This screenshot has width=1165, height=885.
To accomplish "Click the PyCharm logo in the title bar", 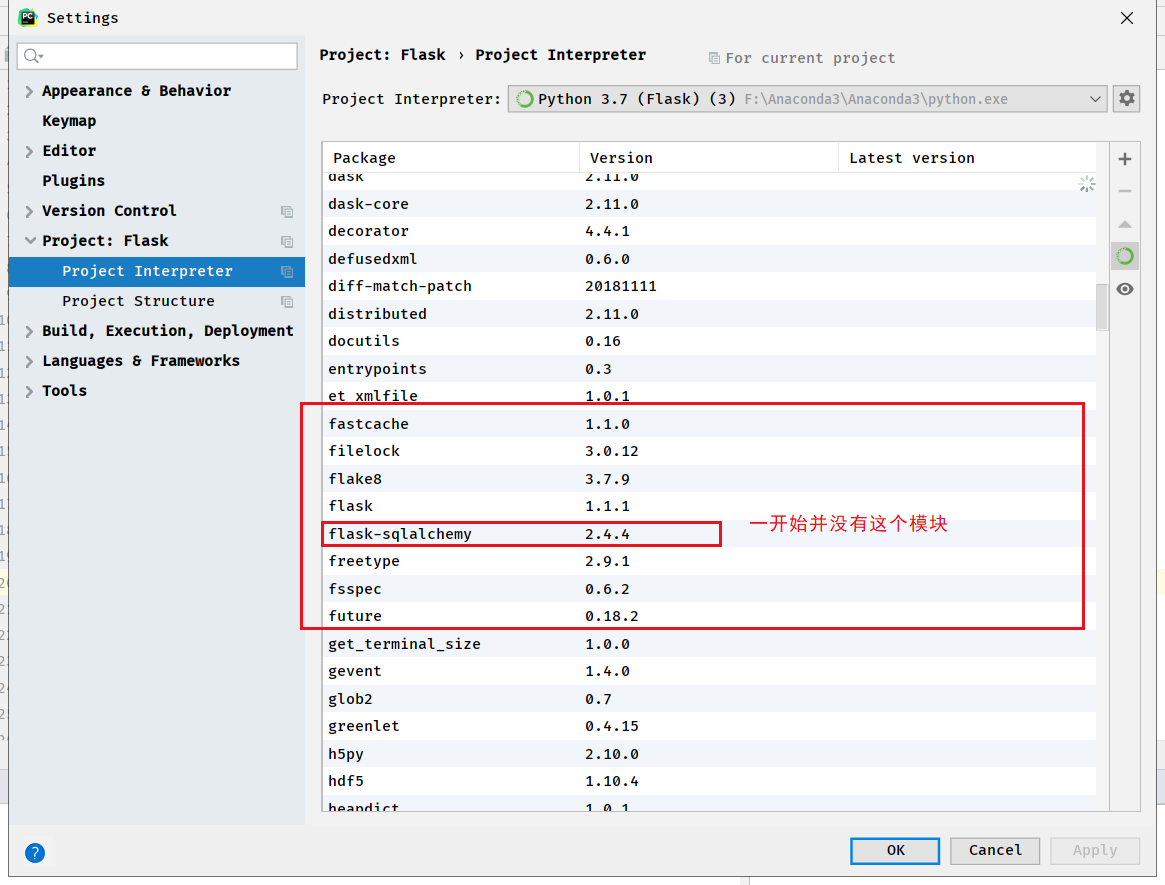I will (x=27, y=17).
